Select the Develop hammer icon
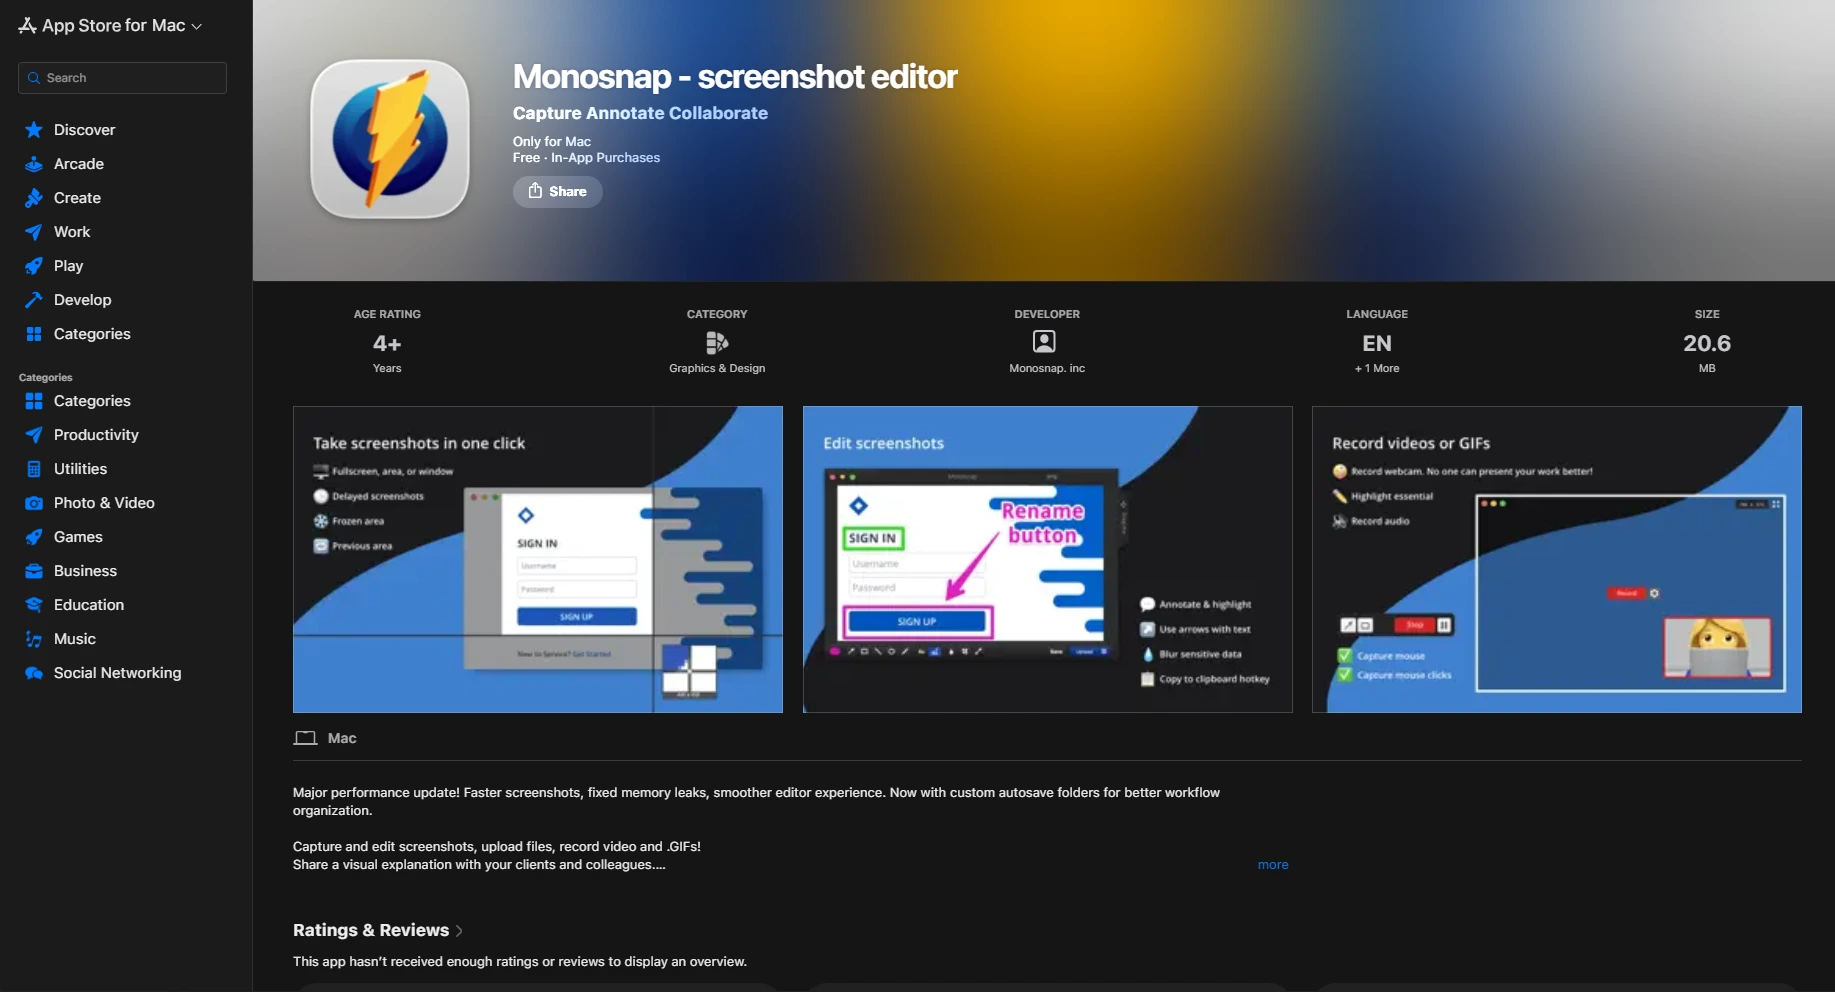 [34, 300]
